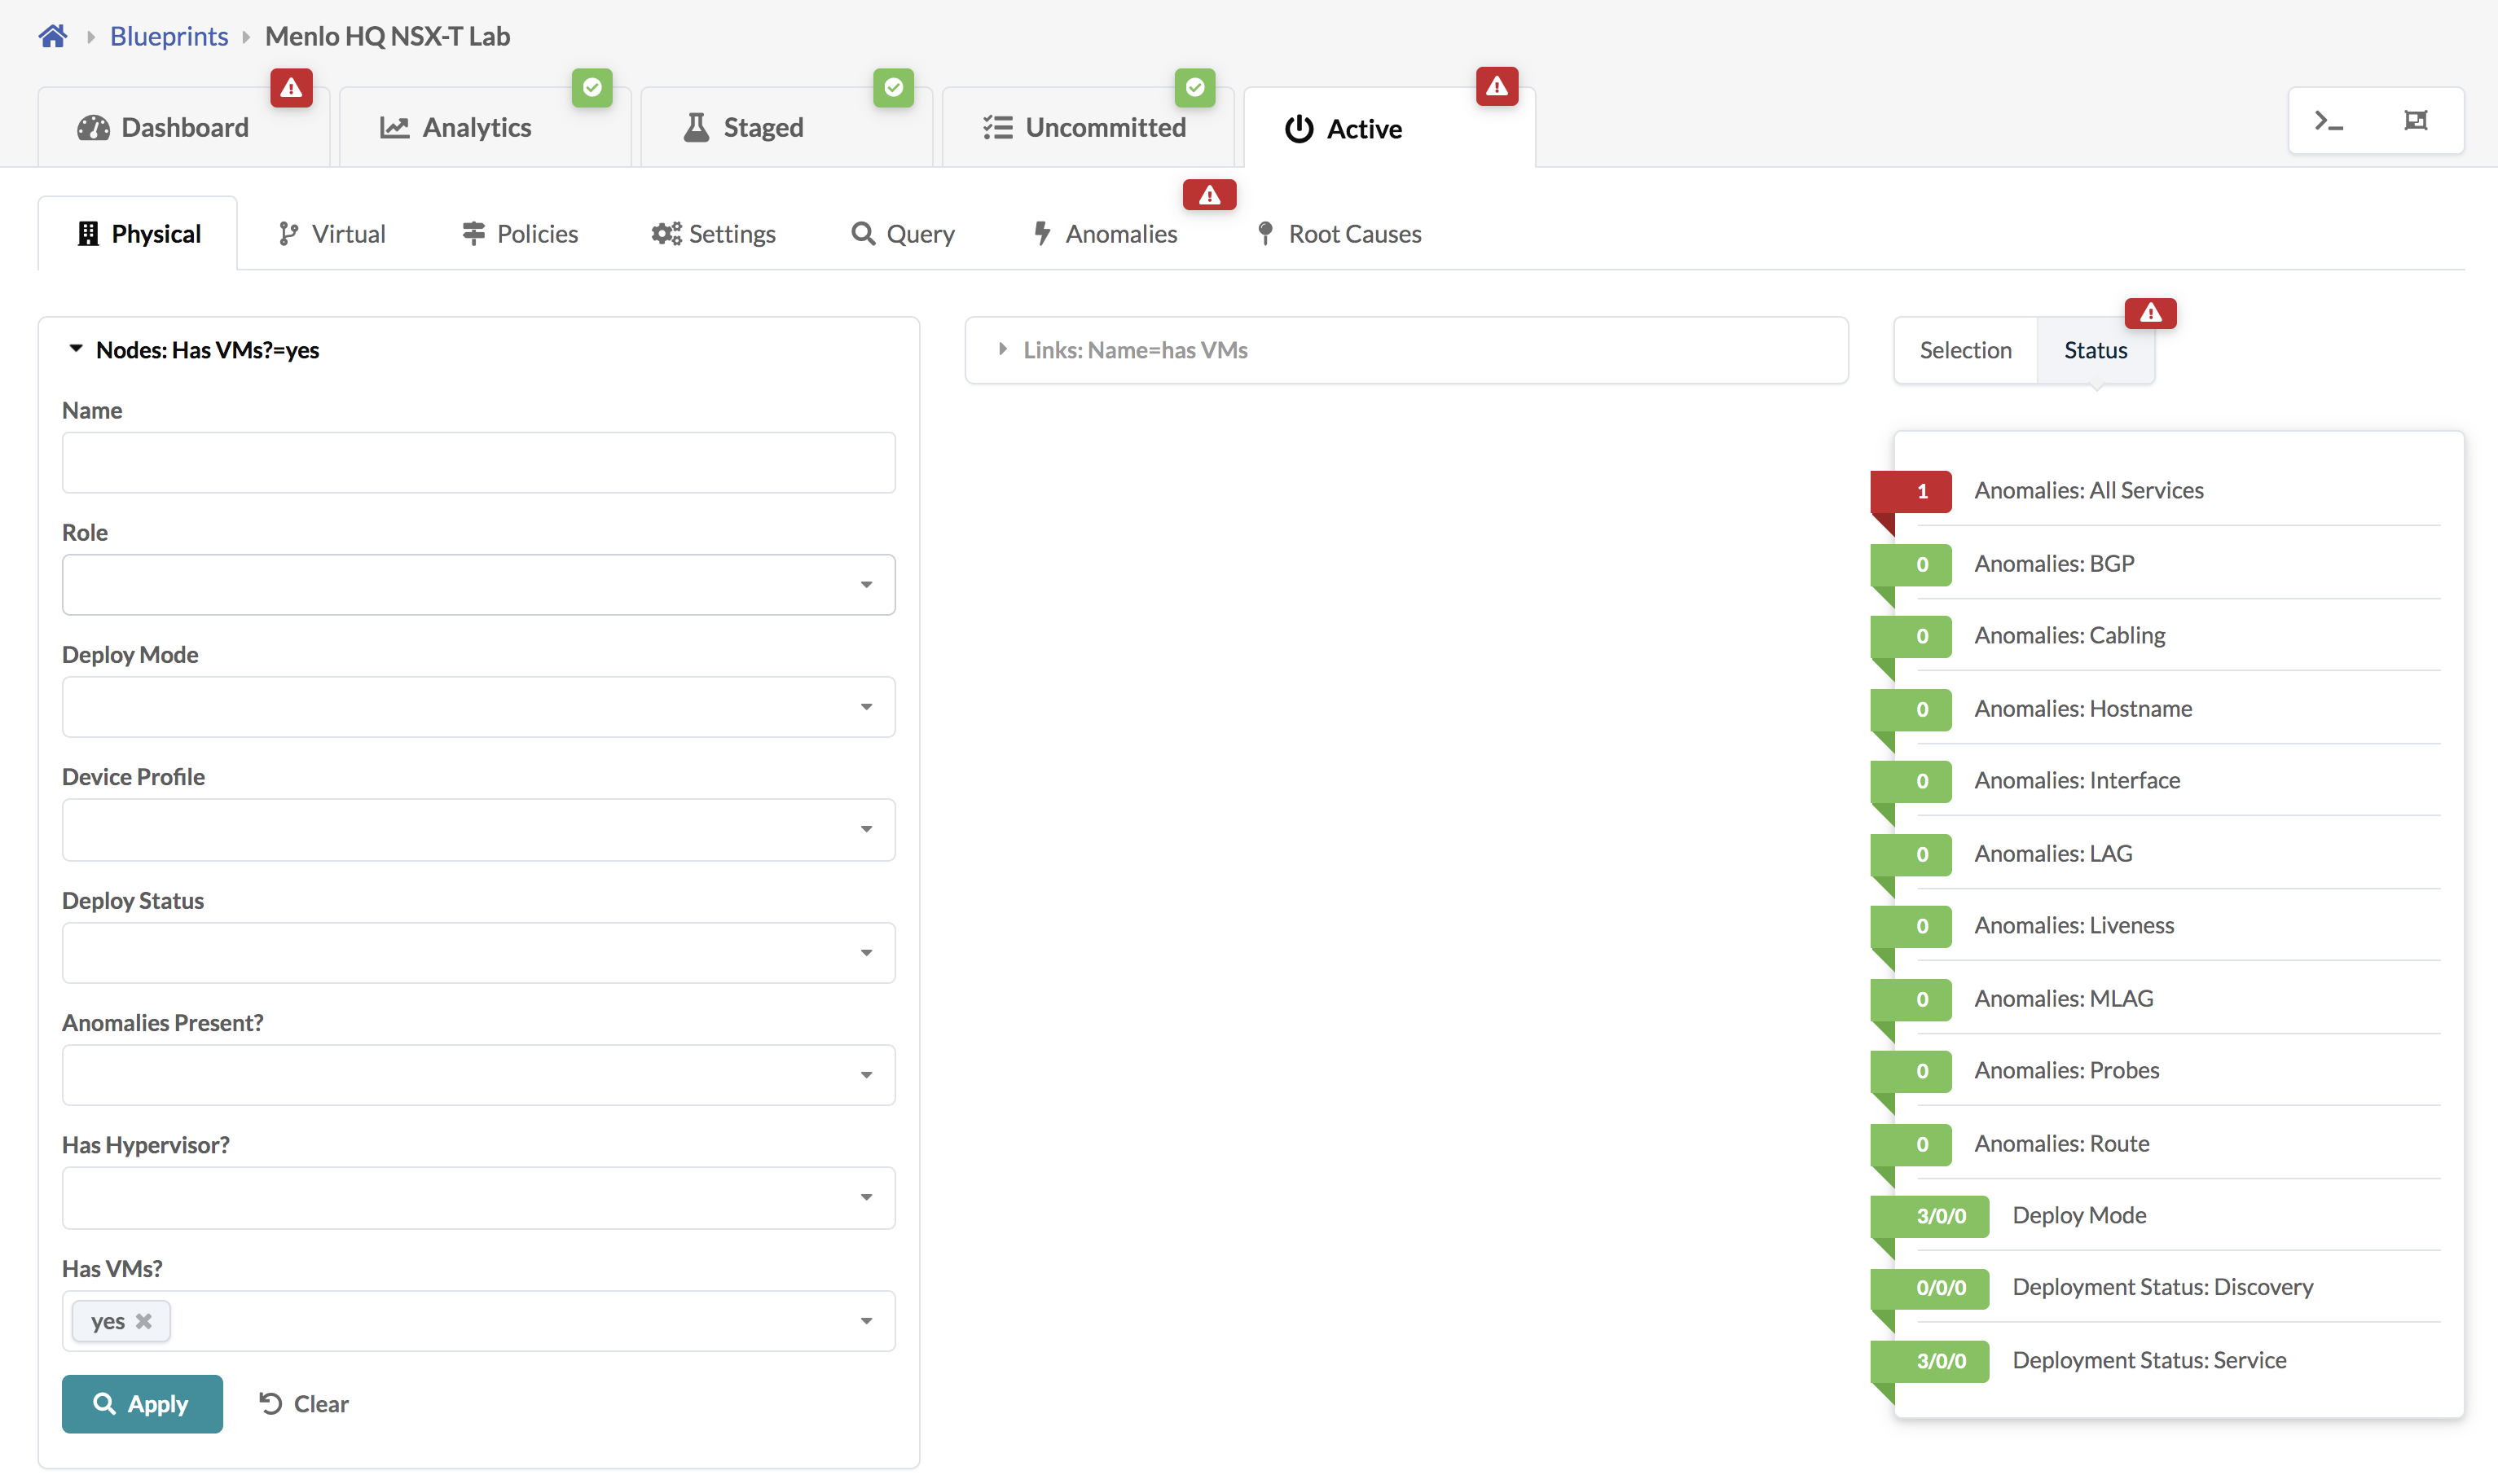
Task: Click the fullscreen expand icon
Action: [2415, 121]
